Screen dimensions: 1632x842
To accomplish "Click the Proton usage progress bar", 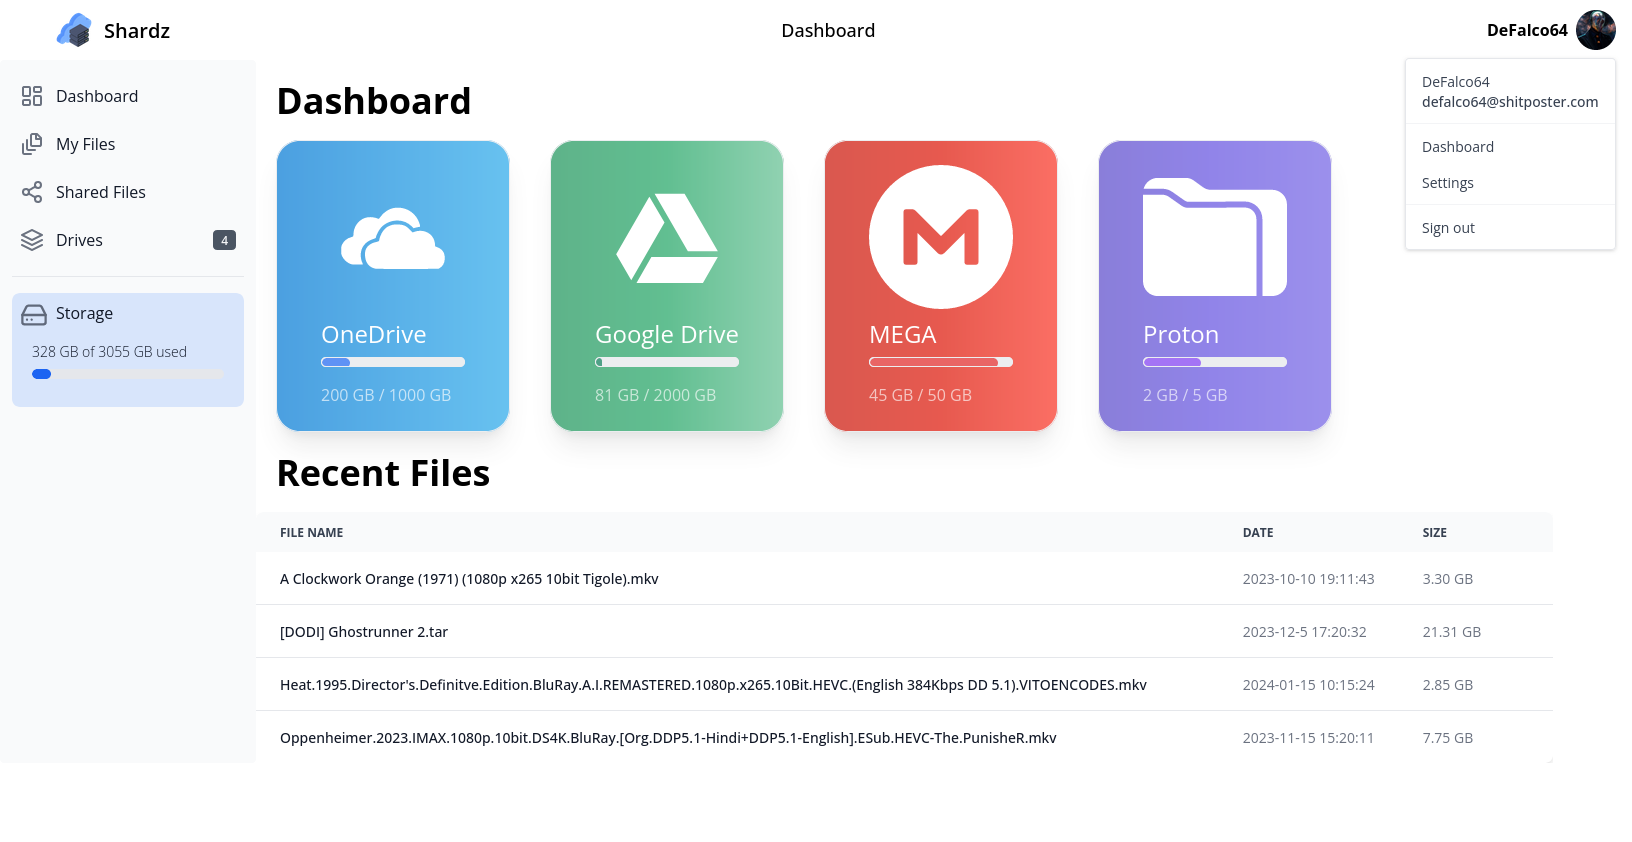I will tap(1215, 362).
